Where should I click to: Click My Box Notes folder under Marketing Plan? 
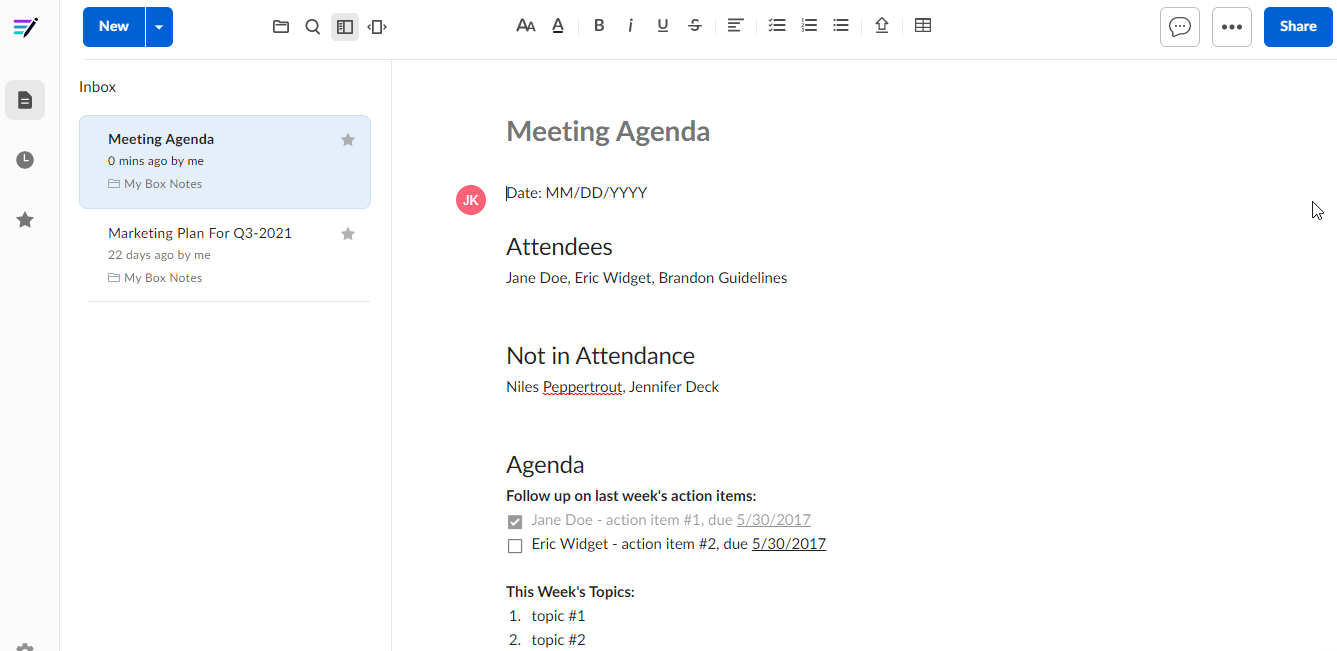pos(155,278)
